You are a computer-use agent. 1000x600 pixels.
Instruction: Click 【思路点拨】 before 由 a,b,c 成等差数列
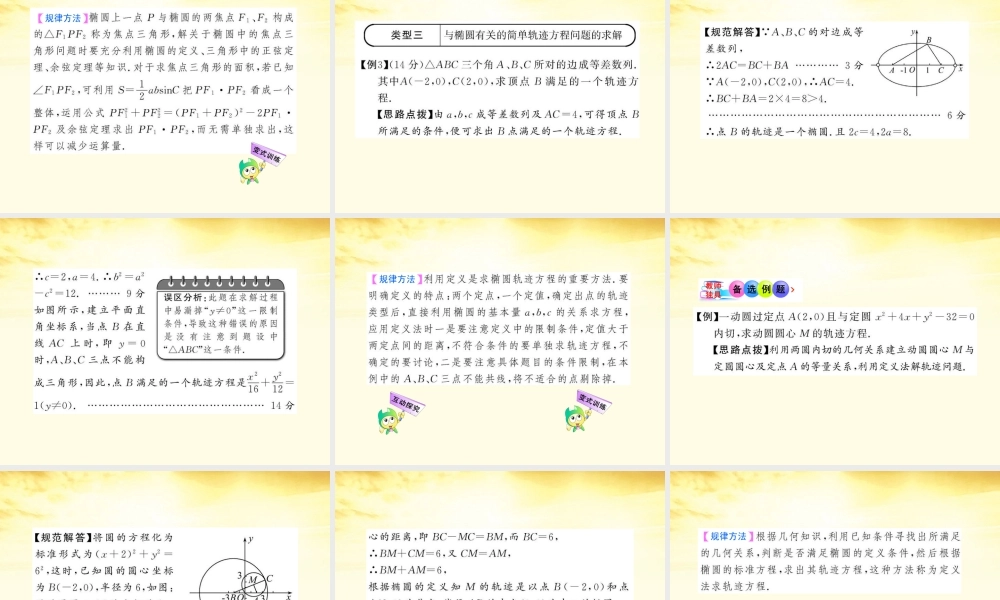click(404, 114)
